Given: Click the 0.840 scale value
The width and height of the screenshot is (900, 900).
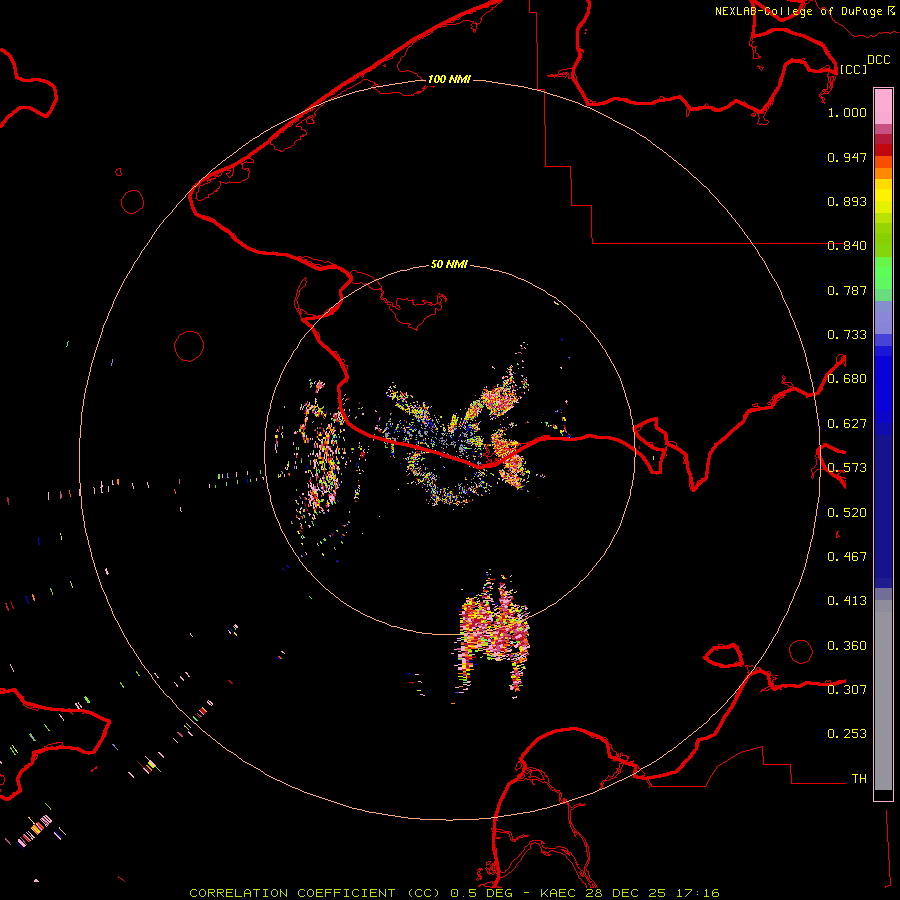Looking at the screenshot, I should [x=847, y=246].
